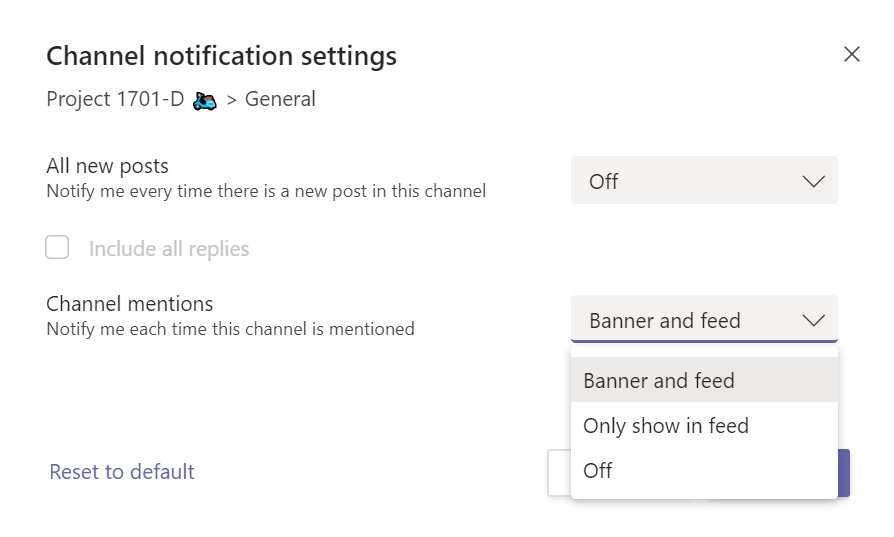Click the Channel notification settings title

click(x=221, y=56)
